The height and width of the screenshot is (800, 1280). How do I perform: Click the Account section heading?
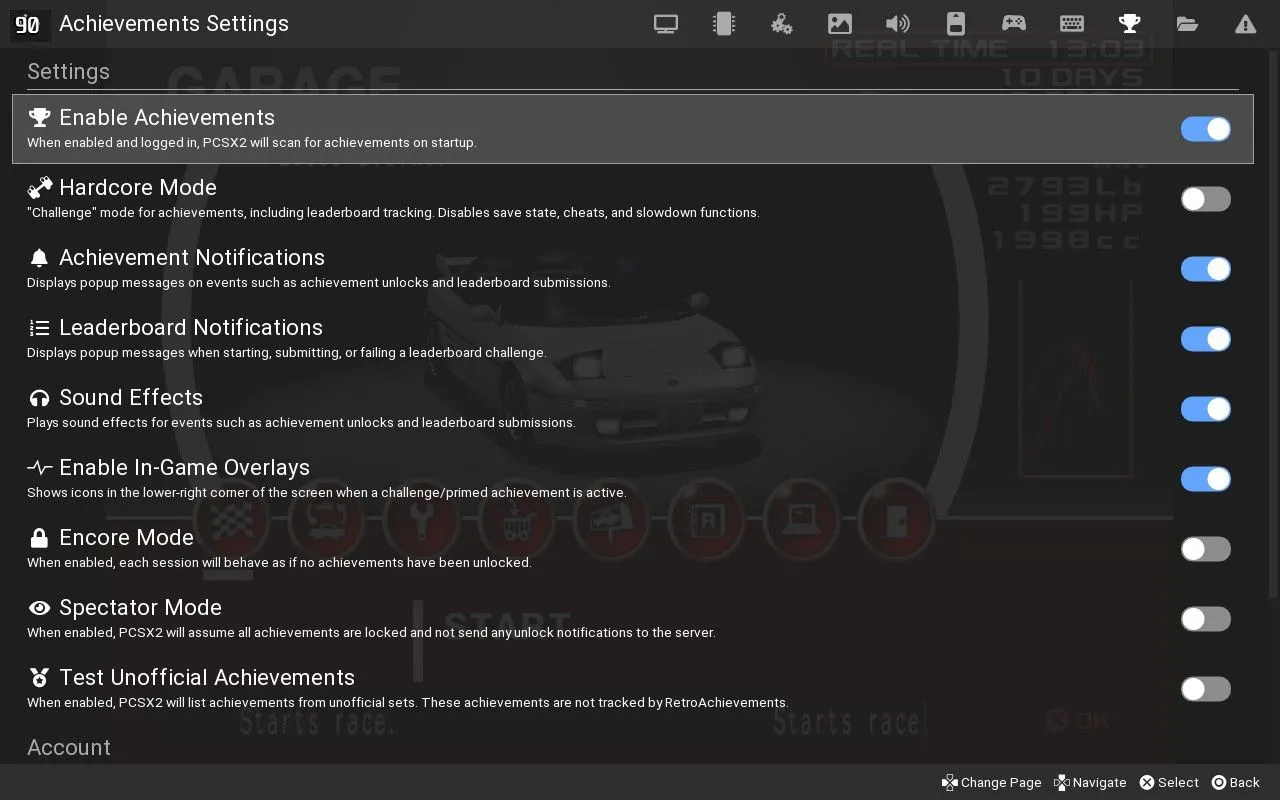69,748
